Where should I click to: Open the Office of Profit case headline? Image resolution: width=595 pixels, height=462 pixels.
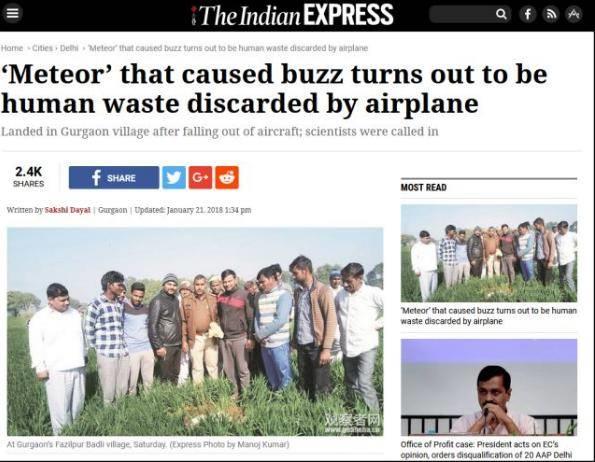[x=480, y=449]
